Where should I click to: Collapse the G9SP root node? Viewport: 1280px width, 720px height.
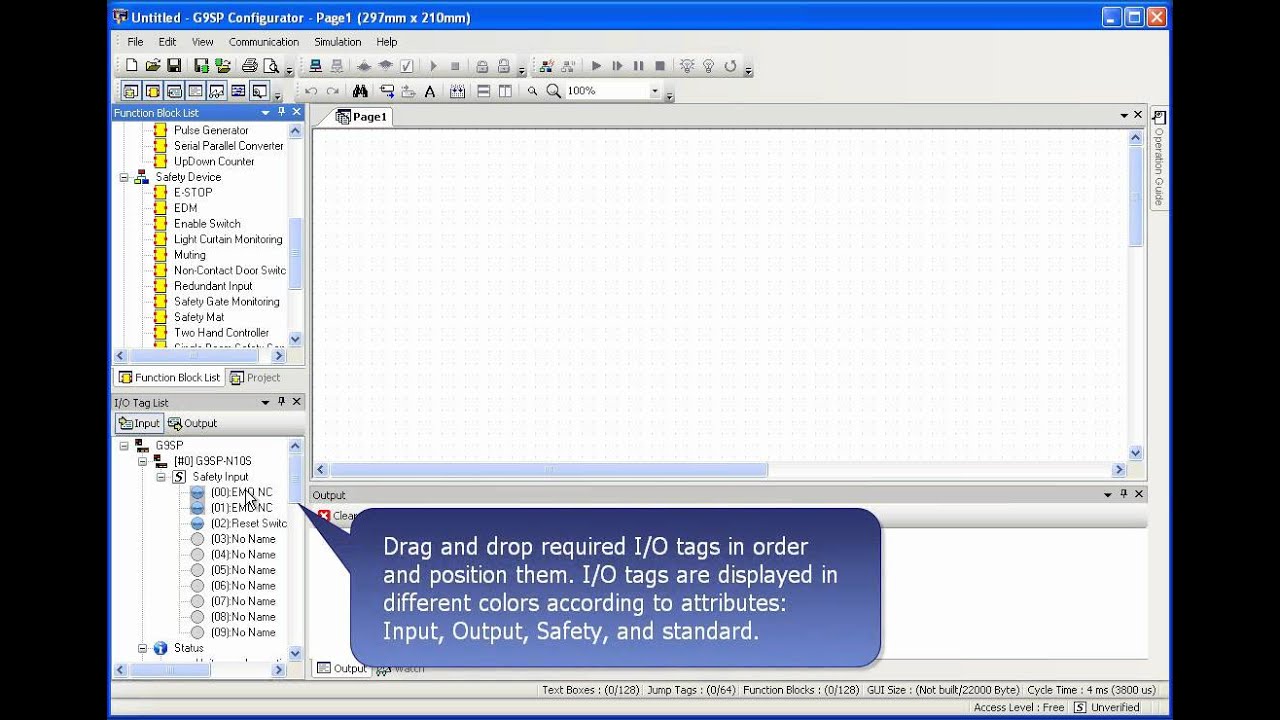click(124, 445)
